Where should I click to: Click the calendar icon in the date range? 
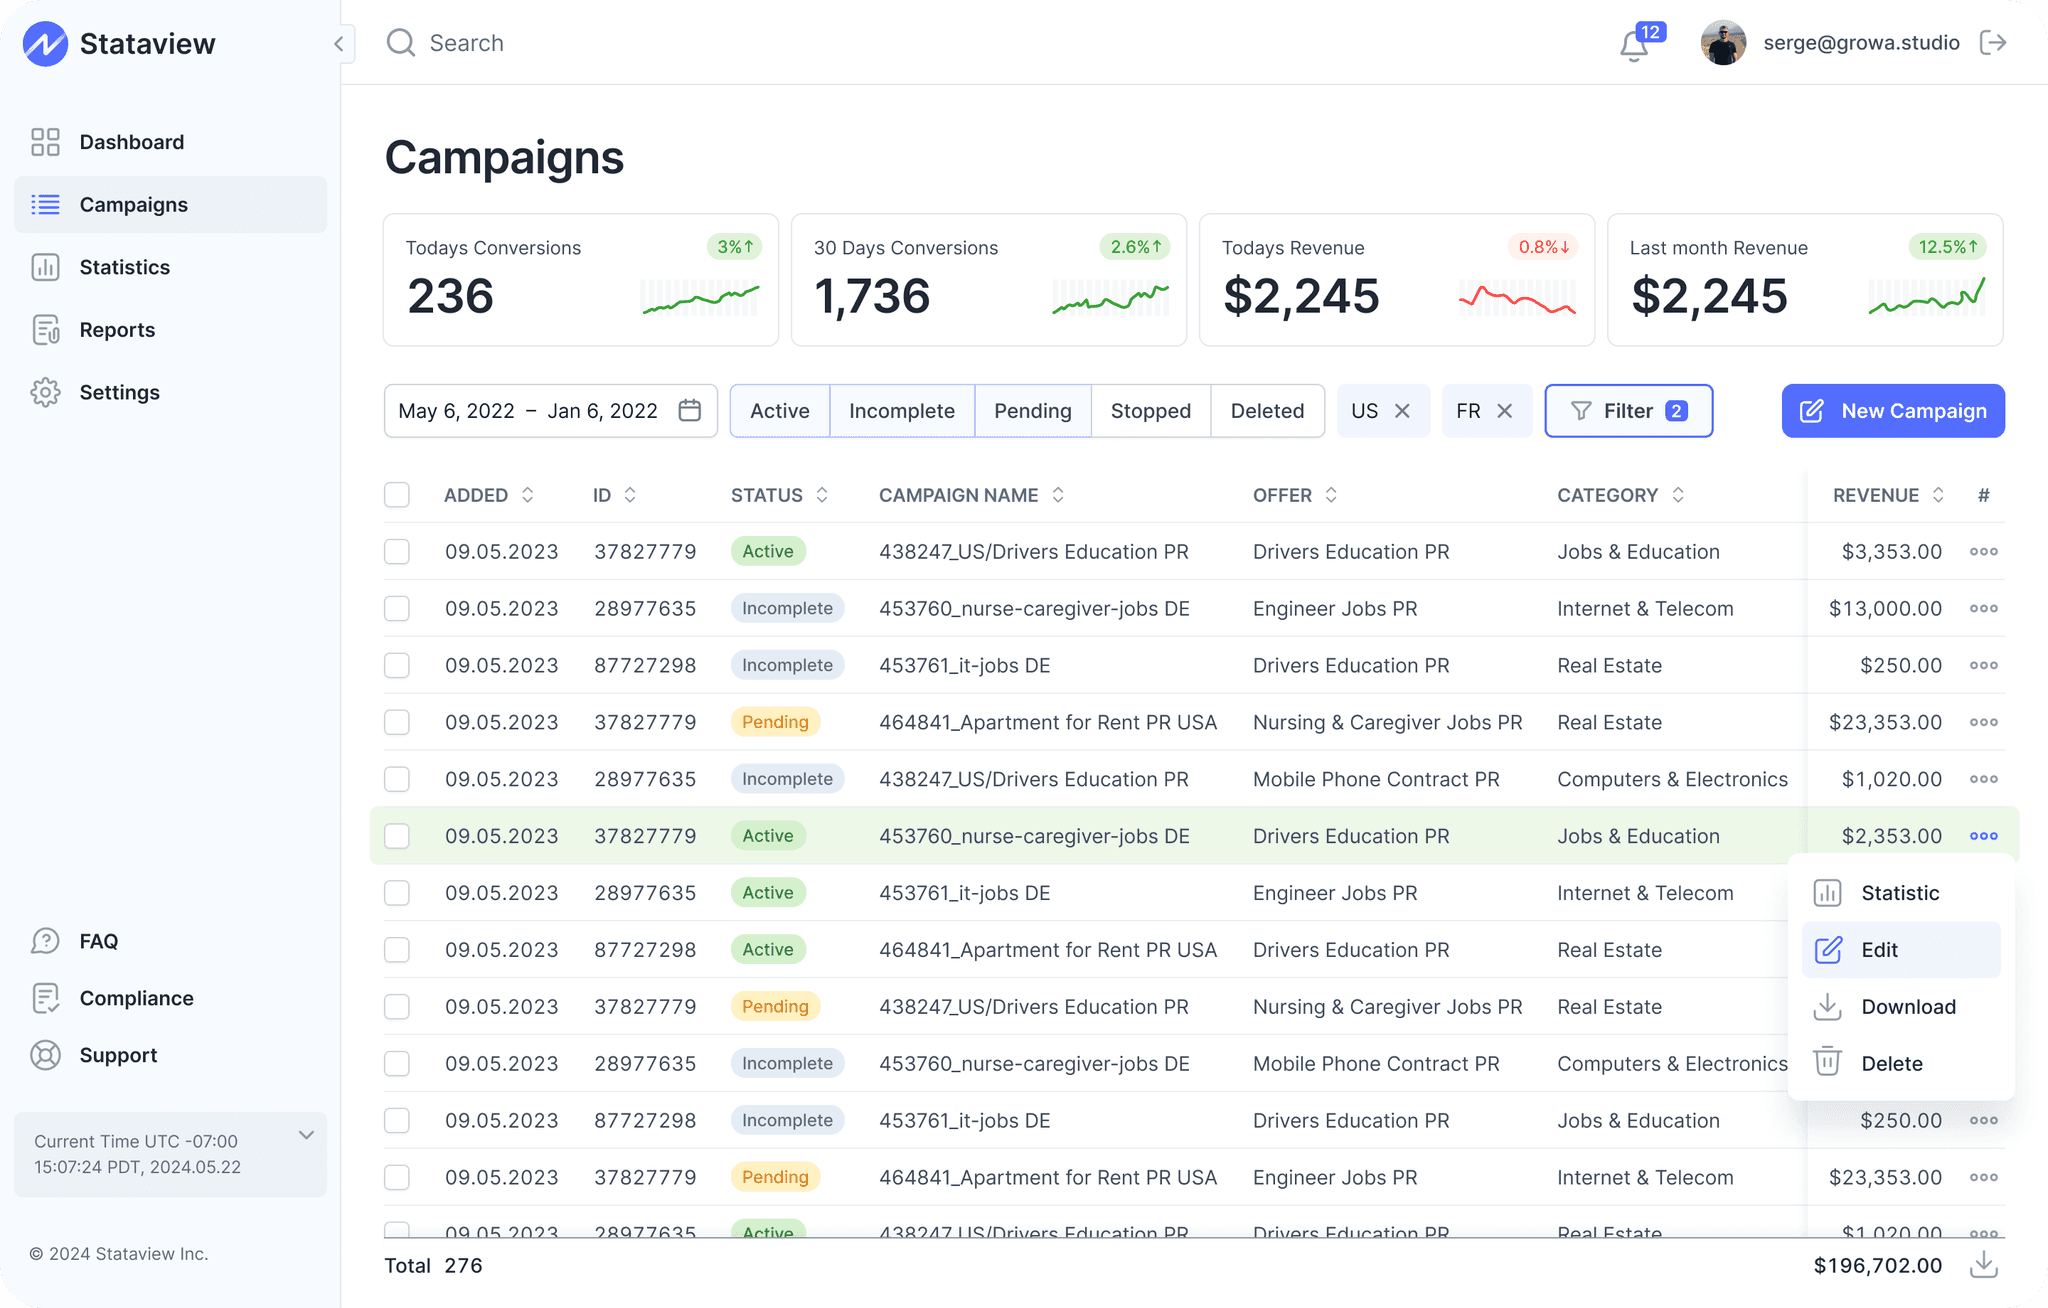[689, 411]
